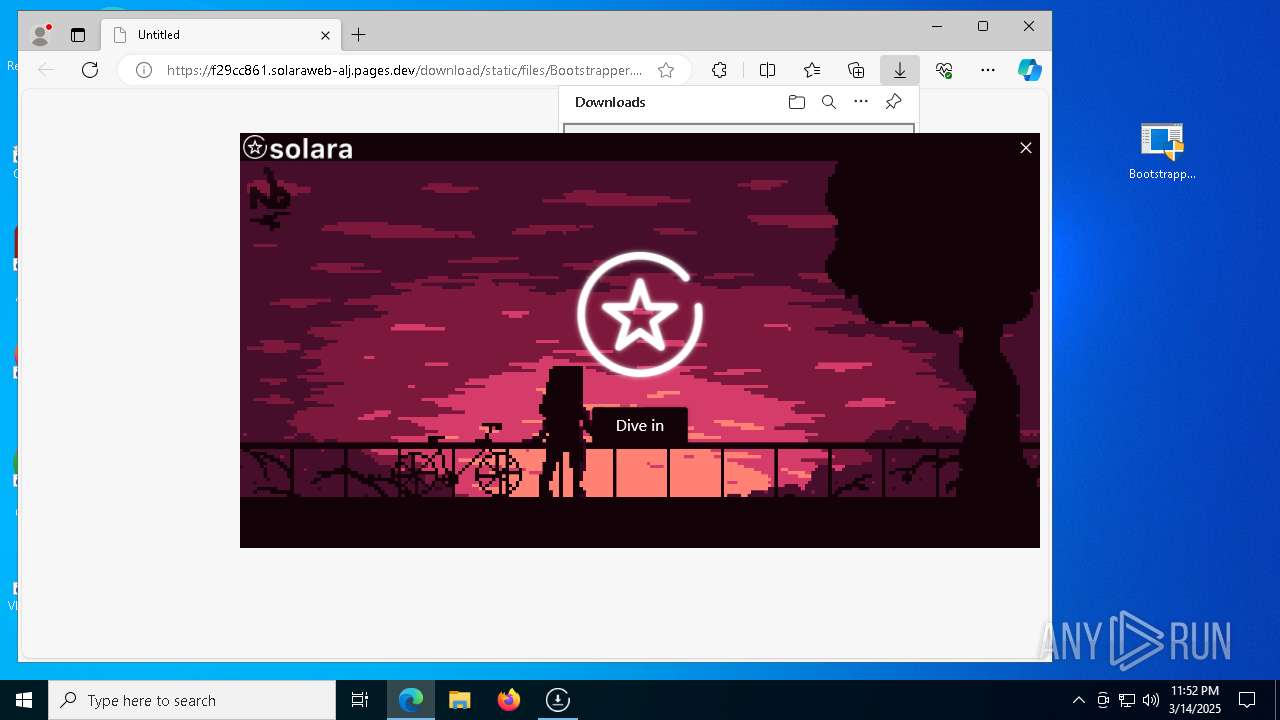The height and width of the screenshot is (720, 1280).
Task: Close the Solara splash window
Action: (1025, 148)
